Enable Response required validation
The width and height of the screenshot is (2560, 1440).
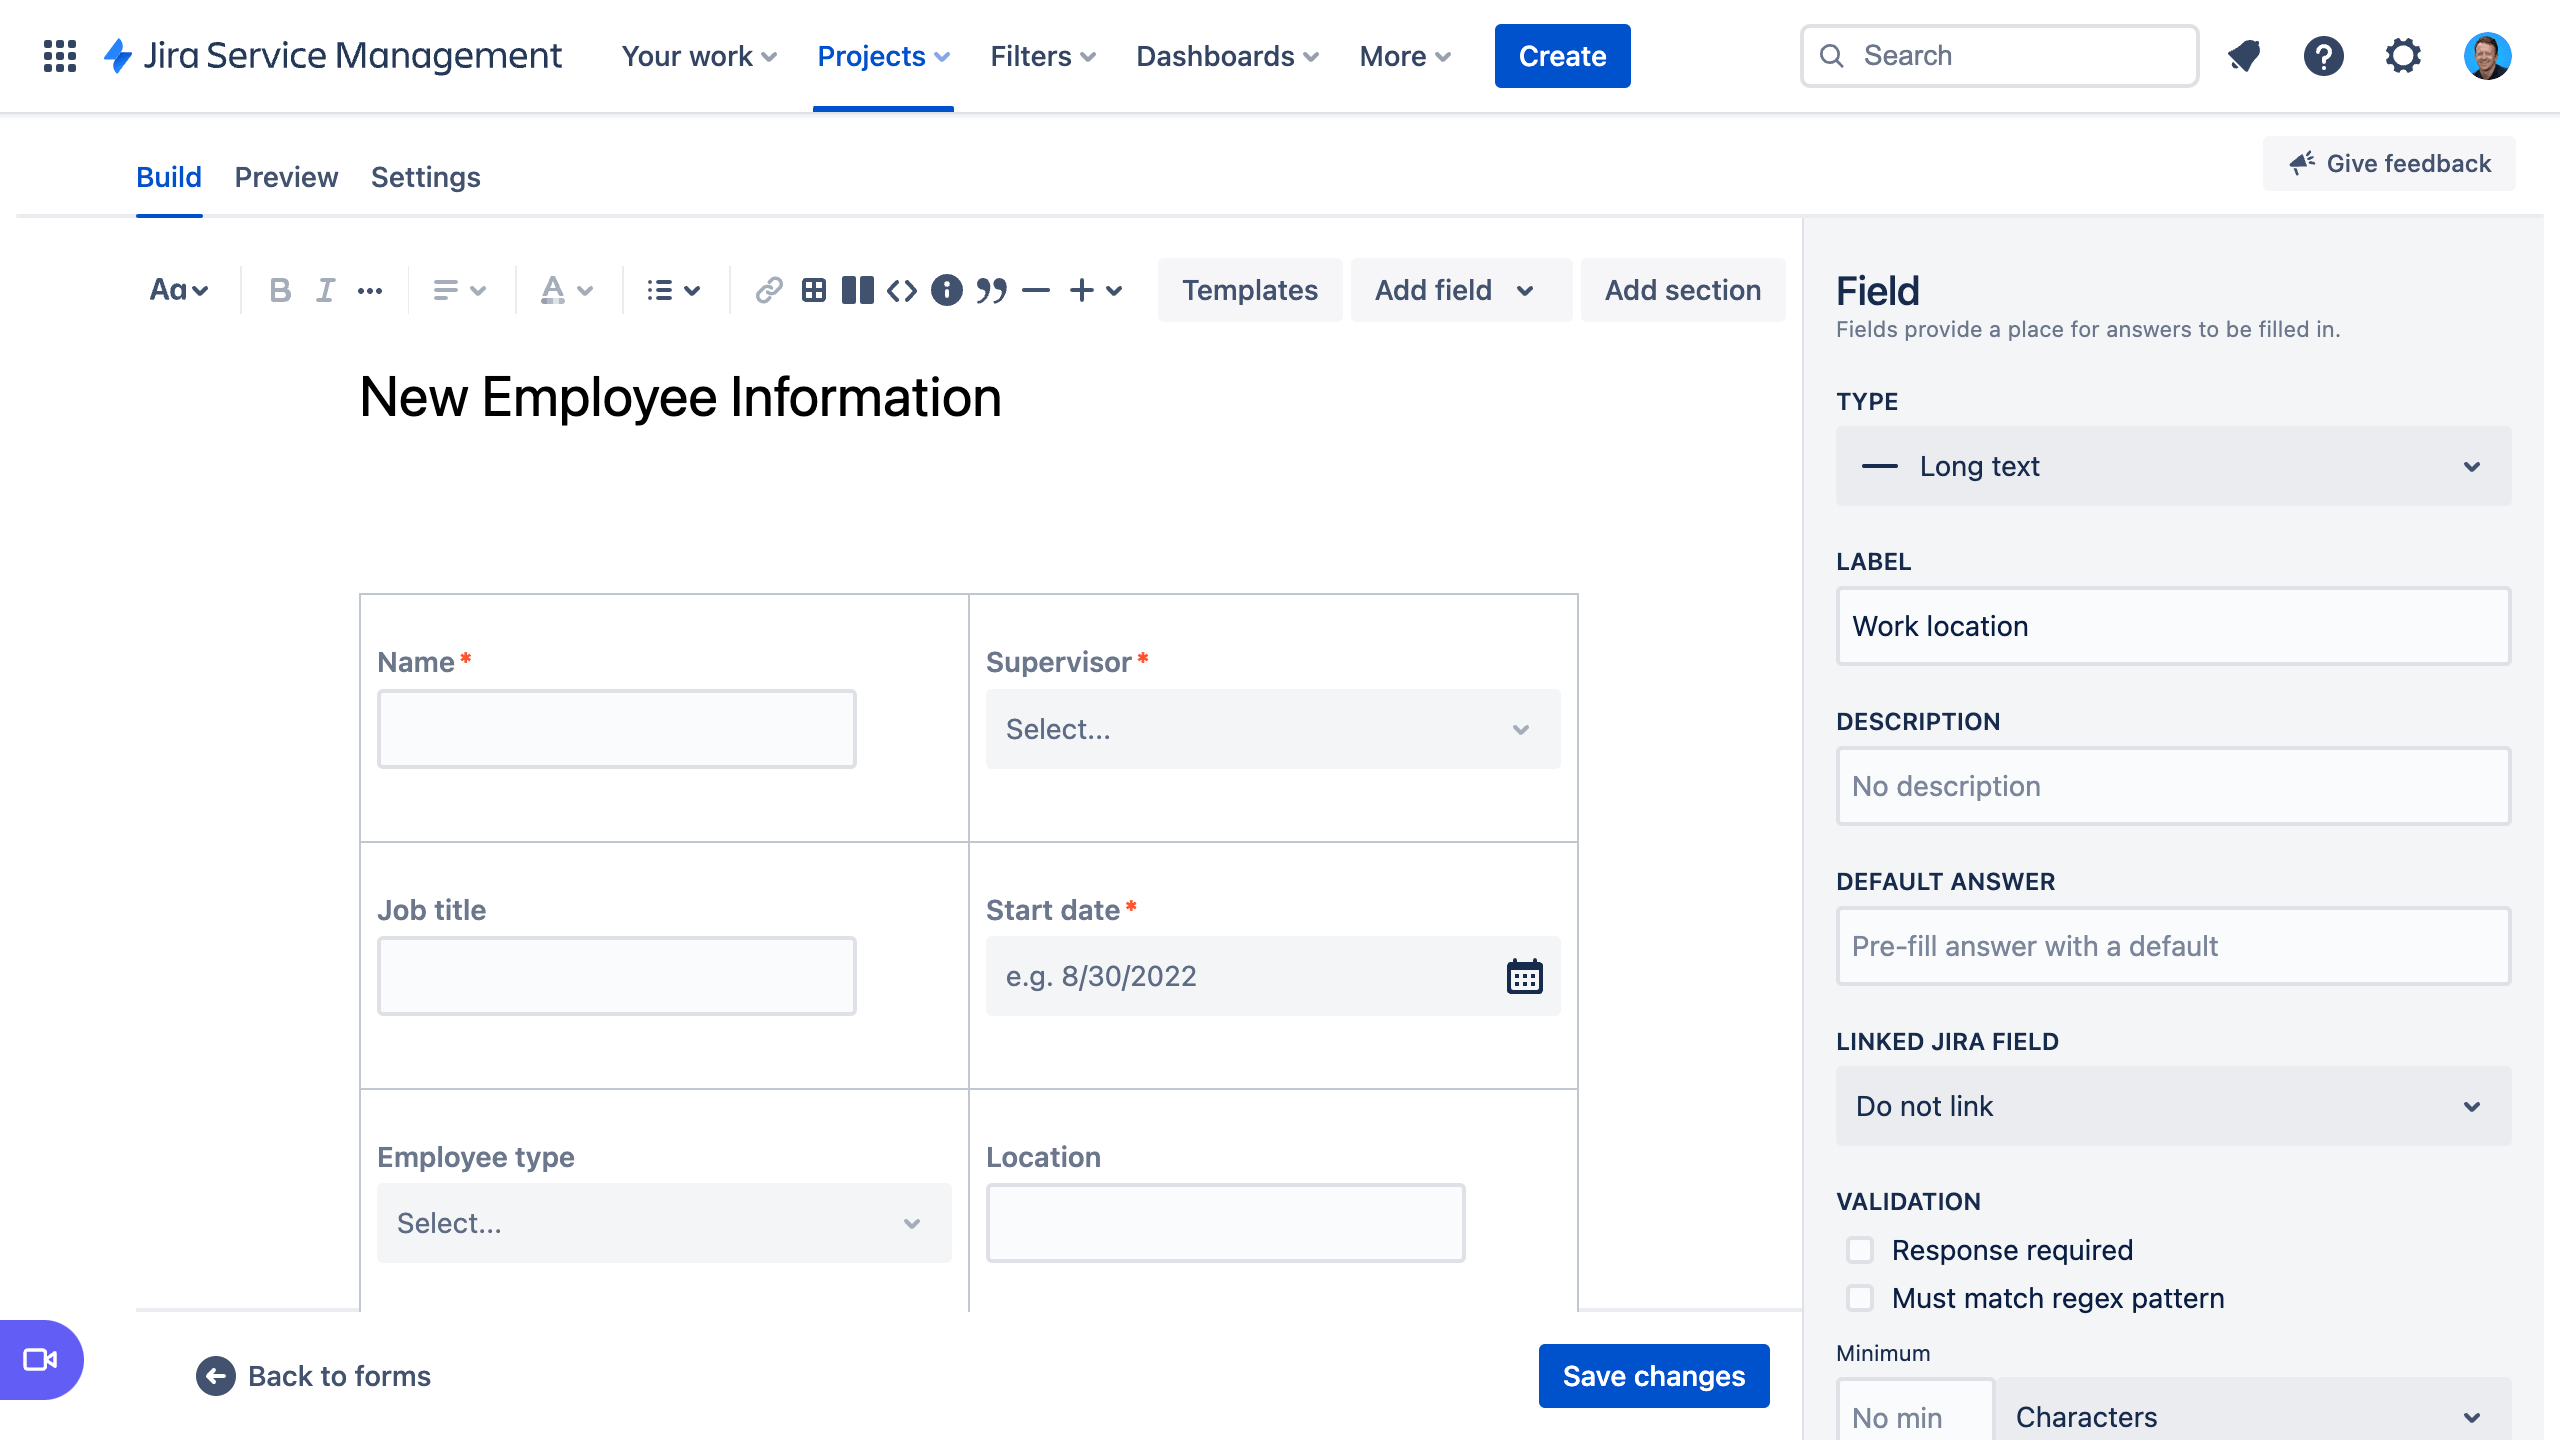point(1860,1250)
